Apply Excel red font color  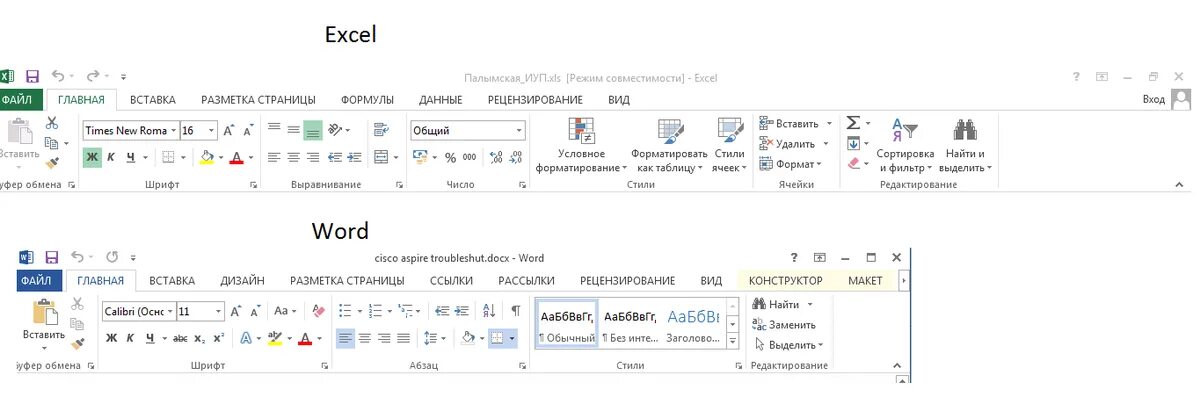pyautogui.click(x=236, y=157)
